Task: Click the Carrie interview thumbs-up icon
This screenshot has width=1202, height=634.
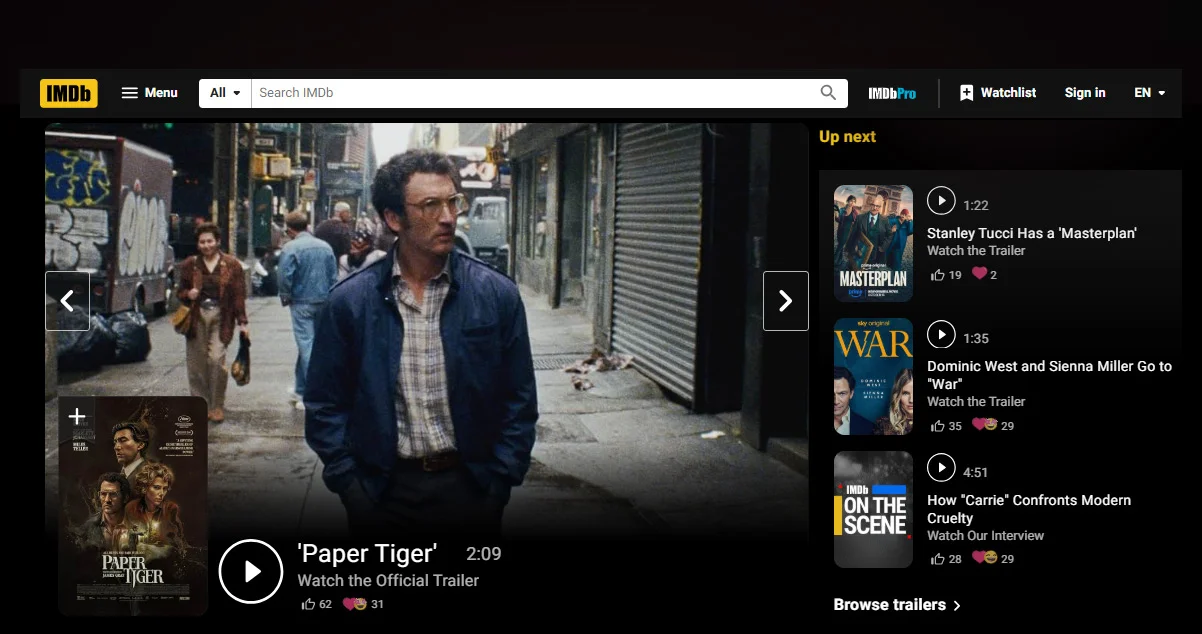Action: pos(937,559)
